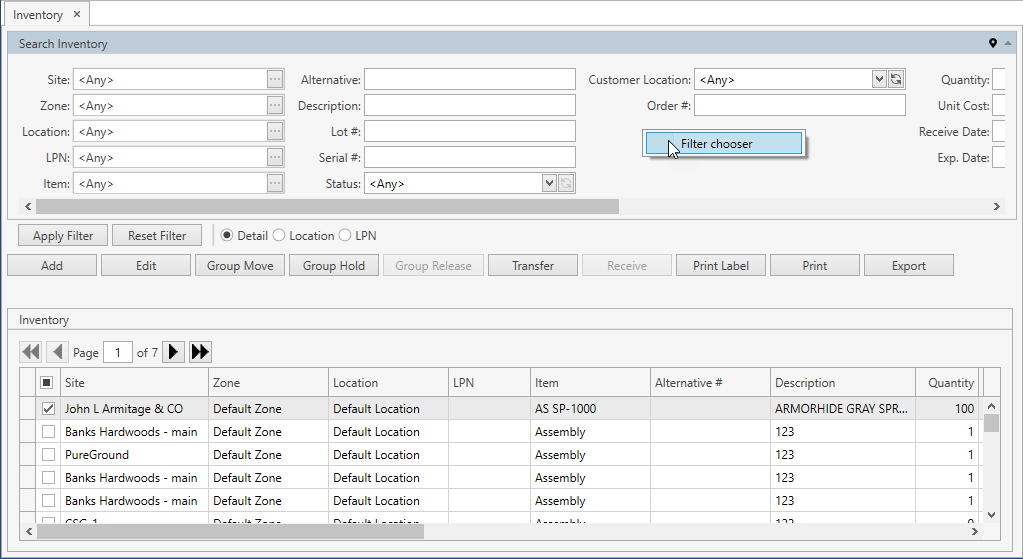Open the Zone lookup ellipsis button
Screen dimensions: 1023x559
pos(275,106)
